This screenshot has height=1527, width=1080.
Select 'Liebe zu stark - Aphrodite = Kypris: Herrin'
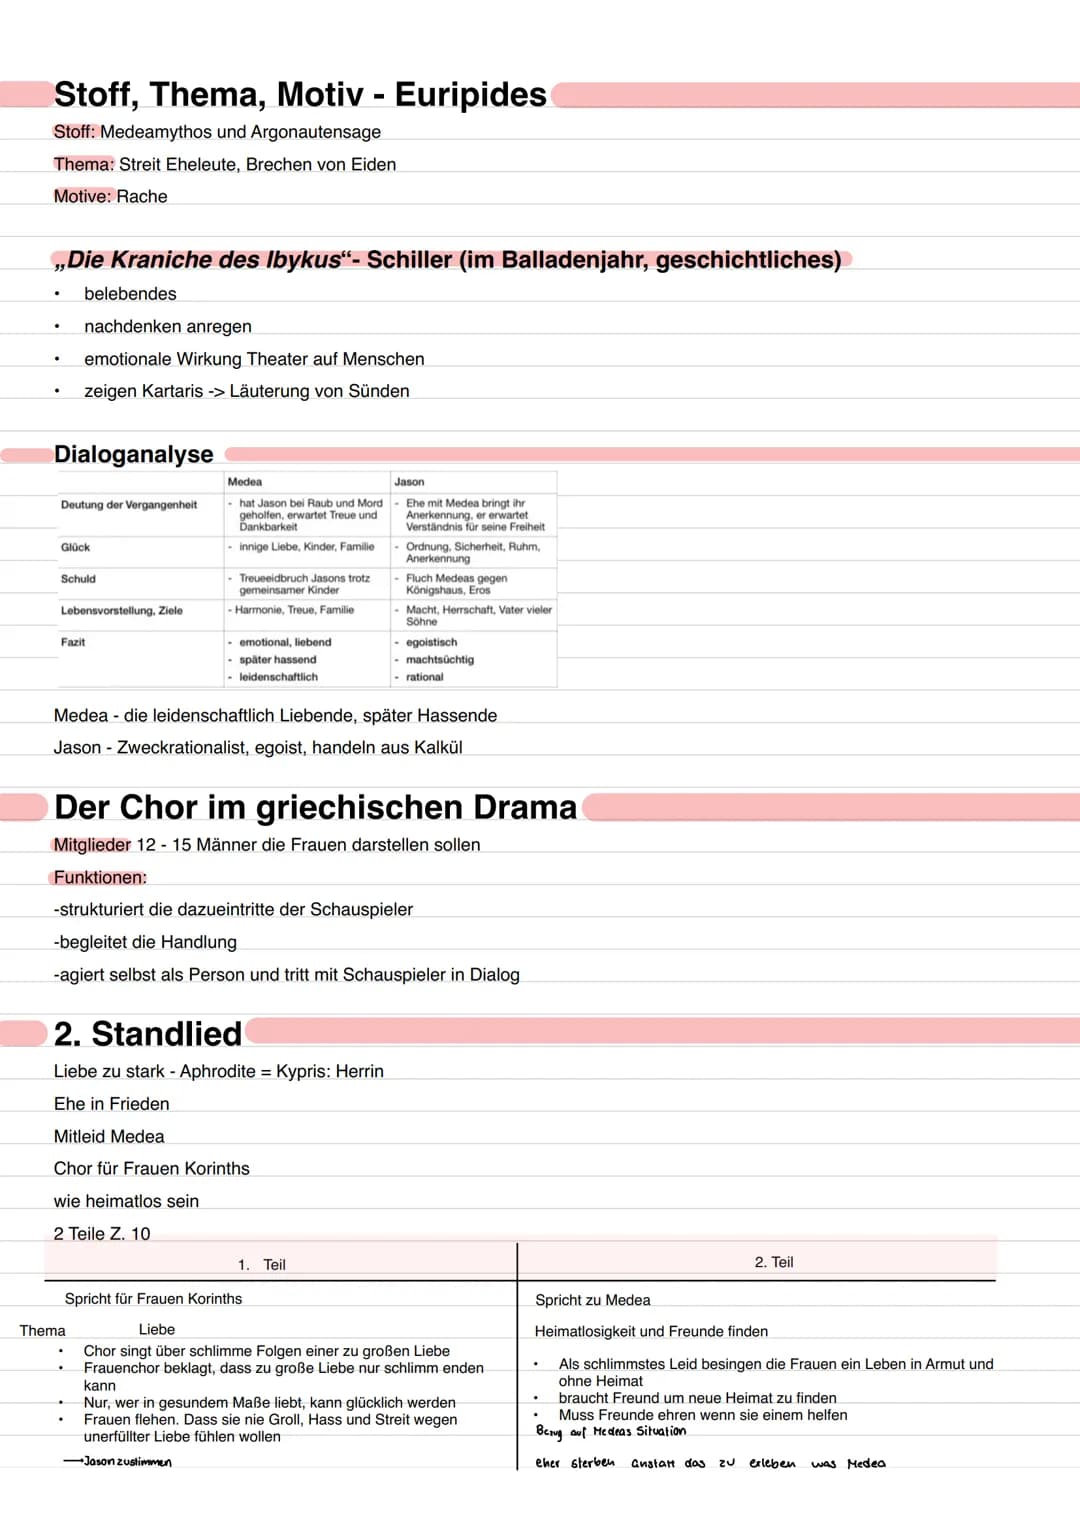point(219,1072)
